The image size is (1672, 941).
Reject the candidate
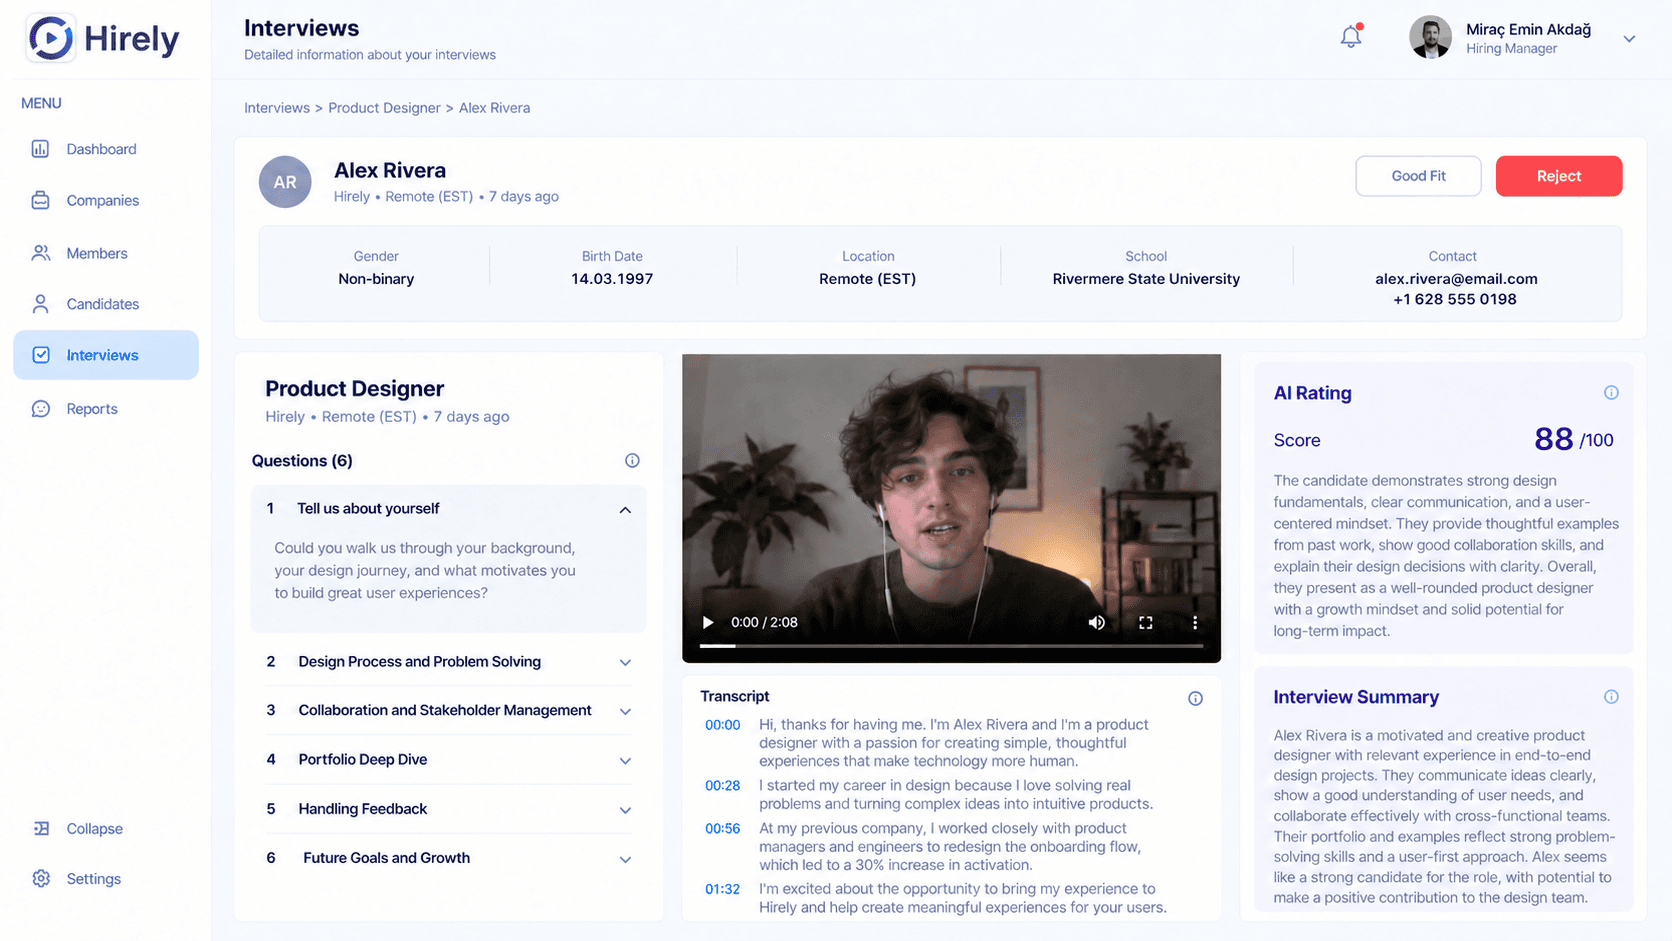1559,176
